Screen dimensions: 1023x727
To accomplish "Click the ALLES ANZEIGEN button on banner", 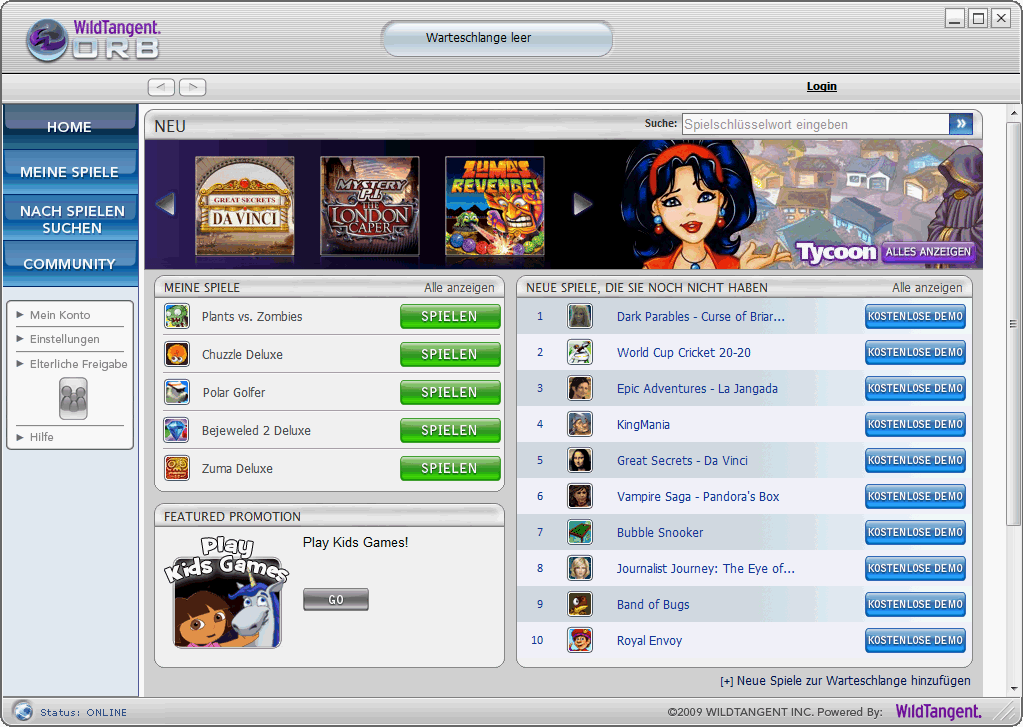I will 928,252.
